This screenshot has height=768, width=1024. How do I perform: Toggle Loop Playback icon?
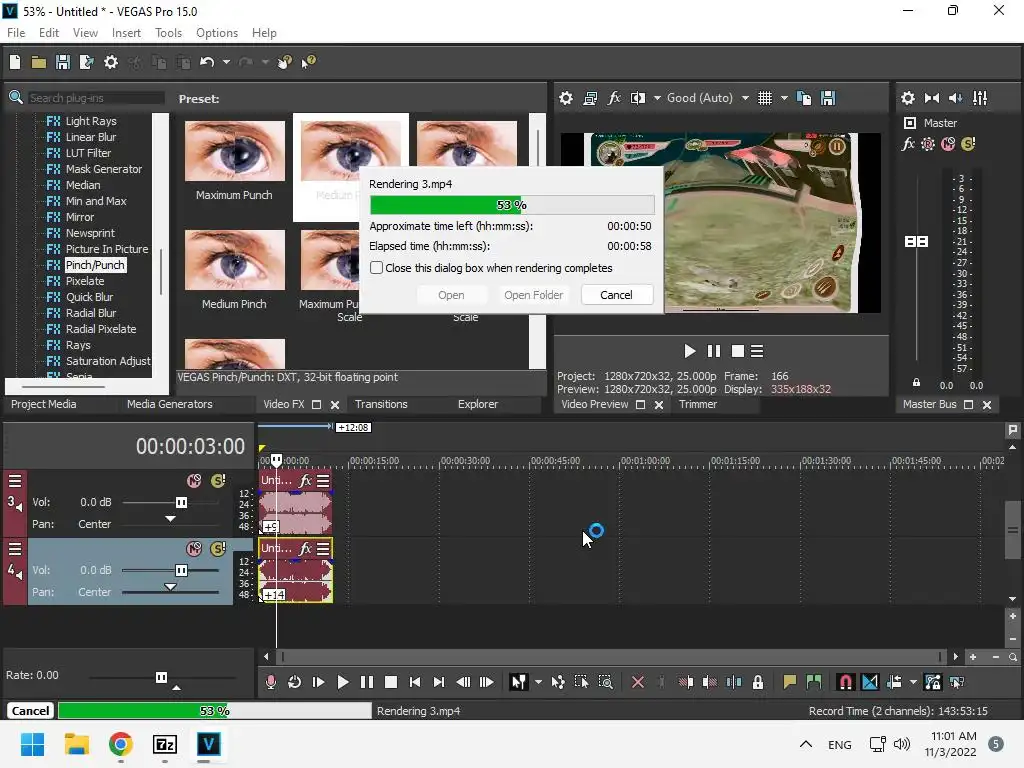click(x=295, y=682)
